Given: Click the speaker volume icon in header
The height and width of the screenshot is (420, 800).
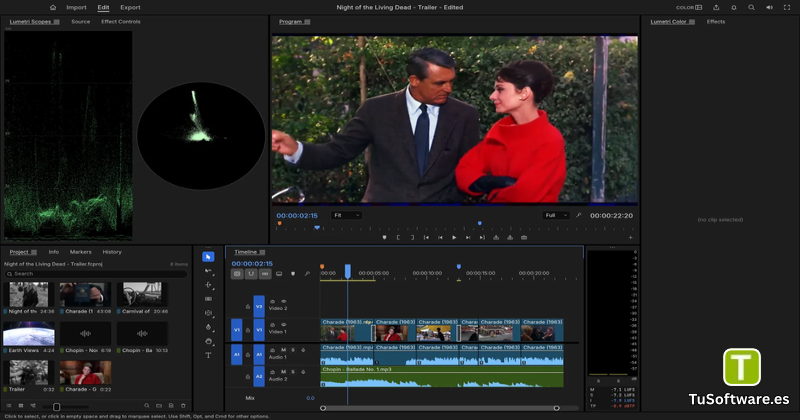Looking at the screenshot, I should pos(769,7).
